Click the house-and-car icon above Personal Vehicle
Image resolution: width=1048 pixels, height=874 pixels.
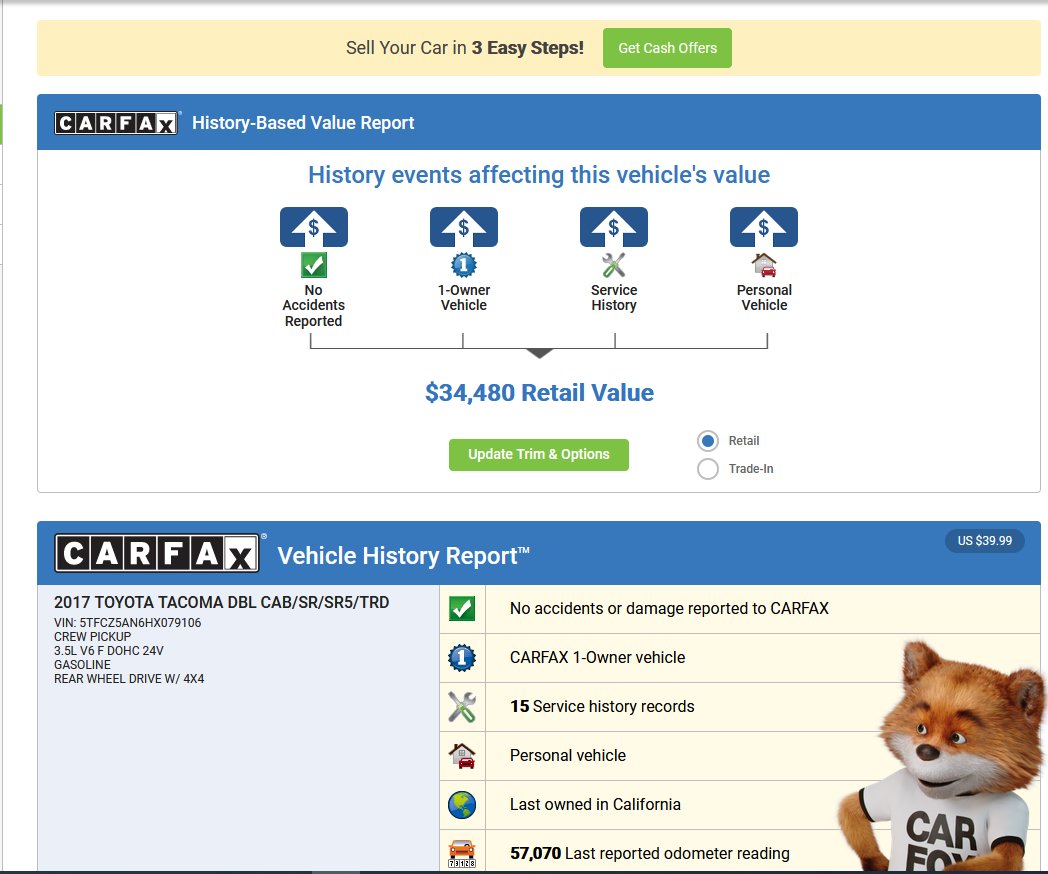point(764,265)
